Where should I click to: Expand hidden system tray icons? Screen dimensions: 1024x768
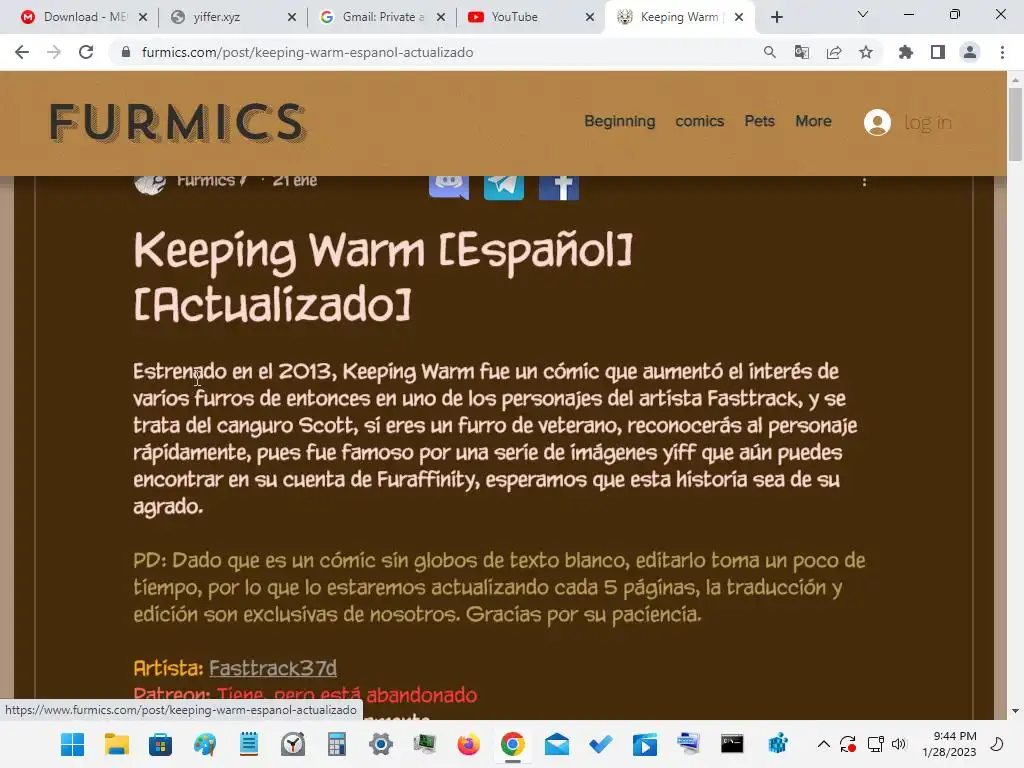click(x=824, y=744)
